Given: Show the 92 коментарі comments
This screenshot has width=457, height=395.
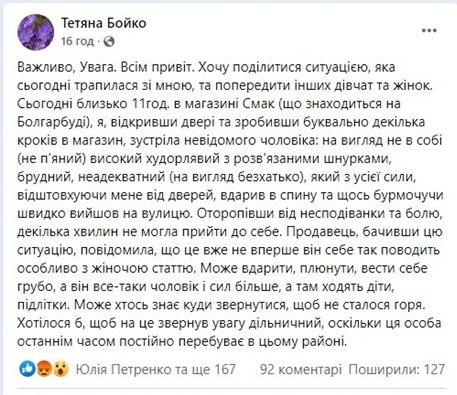Looking at the screenshot, I should (x=301, y=369).
